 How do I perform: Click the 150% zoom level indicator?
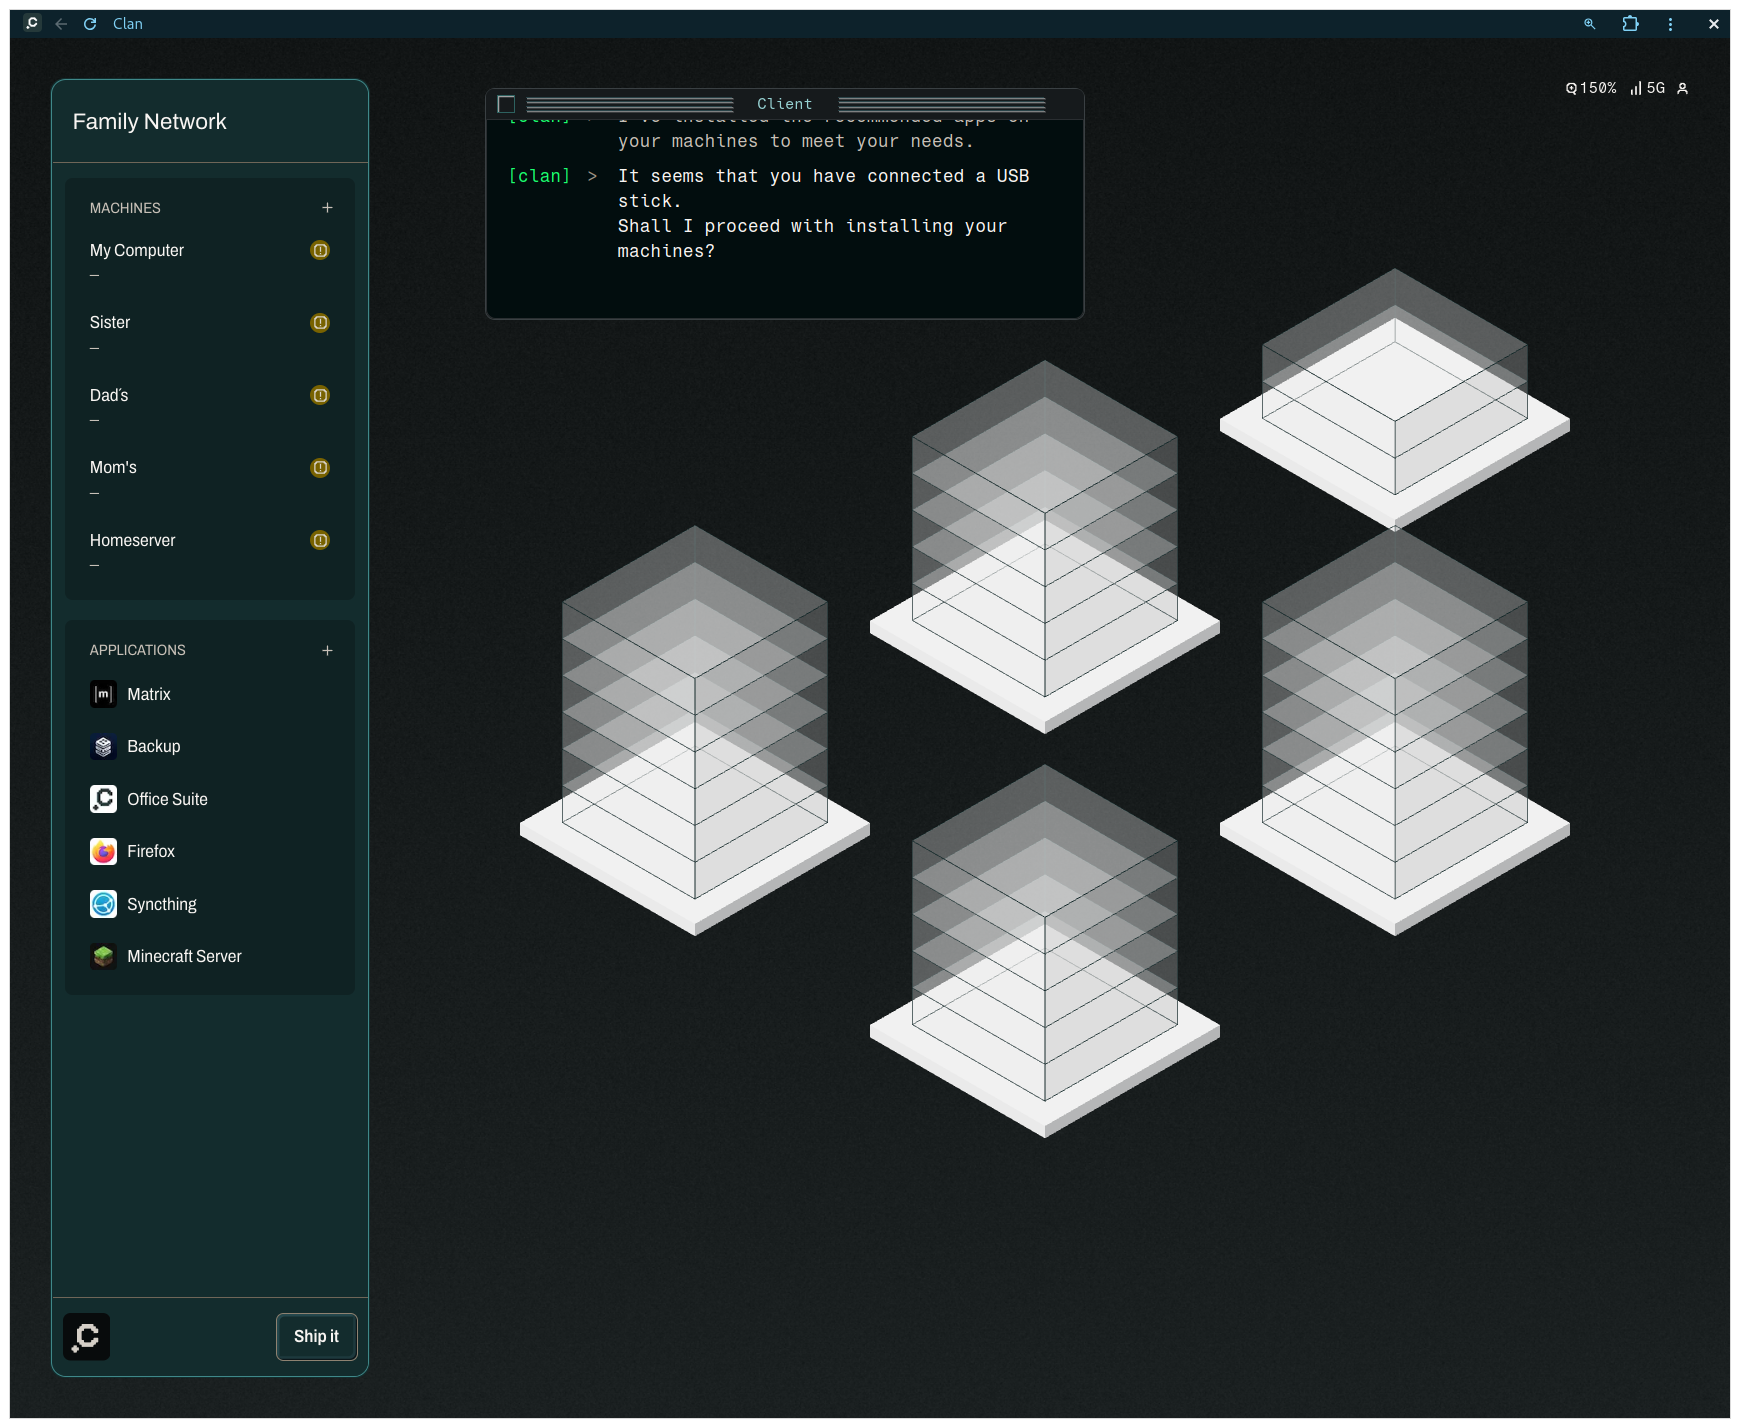tap(1591, 88)
